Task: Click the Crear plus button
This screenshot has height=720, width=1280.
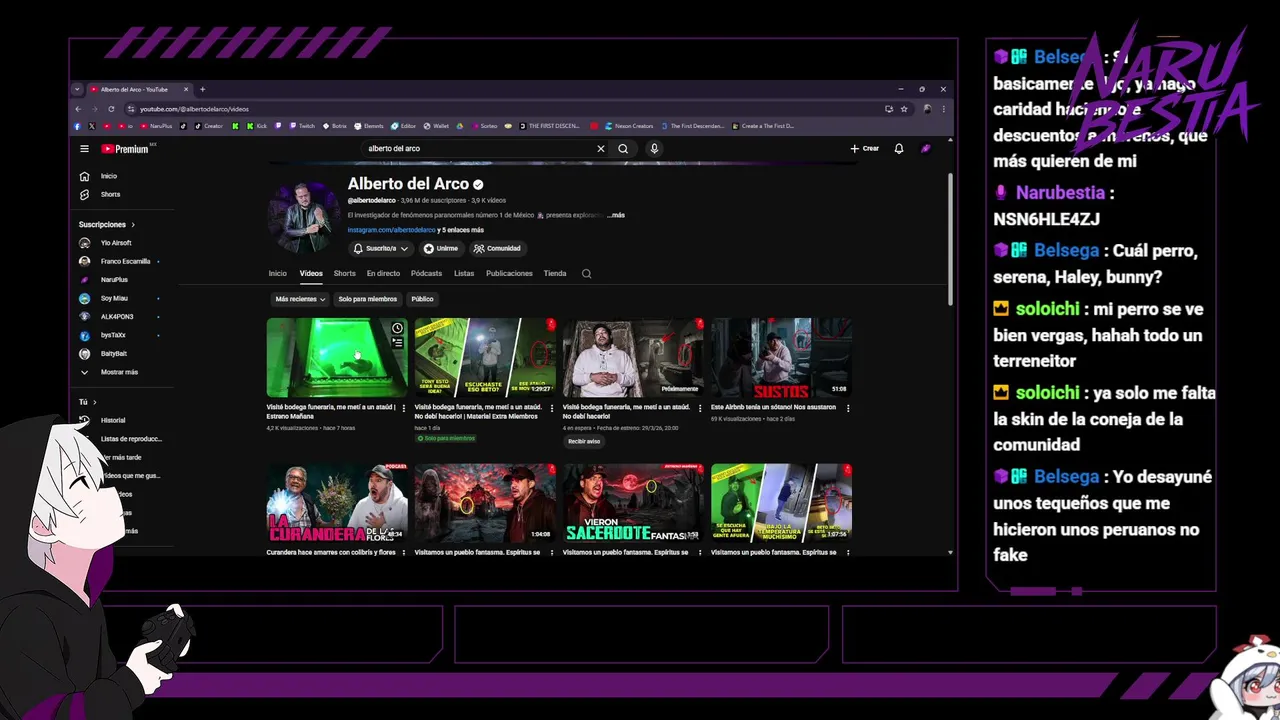Action: [x=865, y=148]
